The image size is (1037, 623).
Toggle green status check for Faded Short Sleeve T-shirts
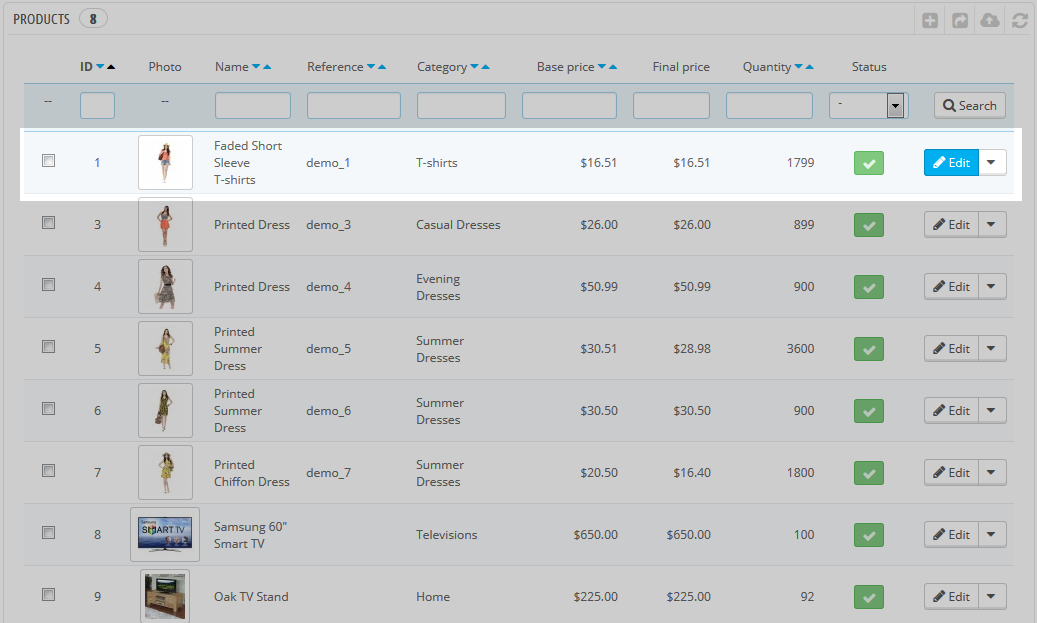click(x=868, y=163)
